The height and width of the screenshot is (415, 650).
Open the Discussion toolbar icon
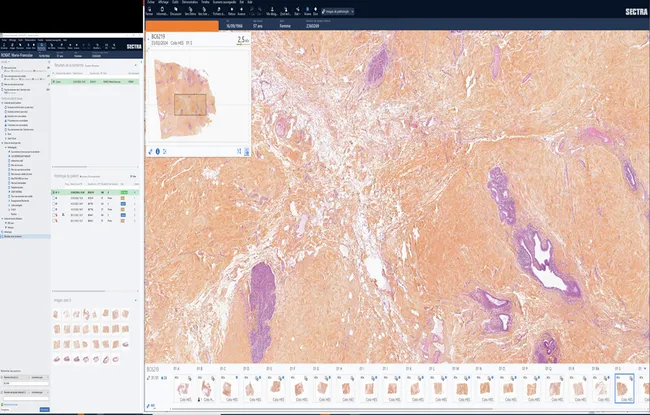(x=176, y=11)
